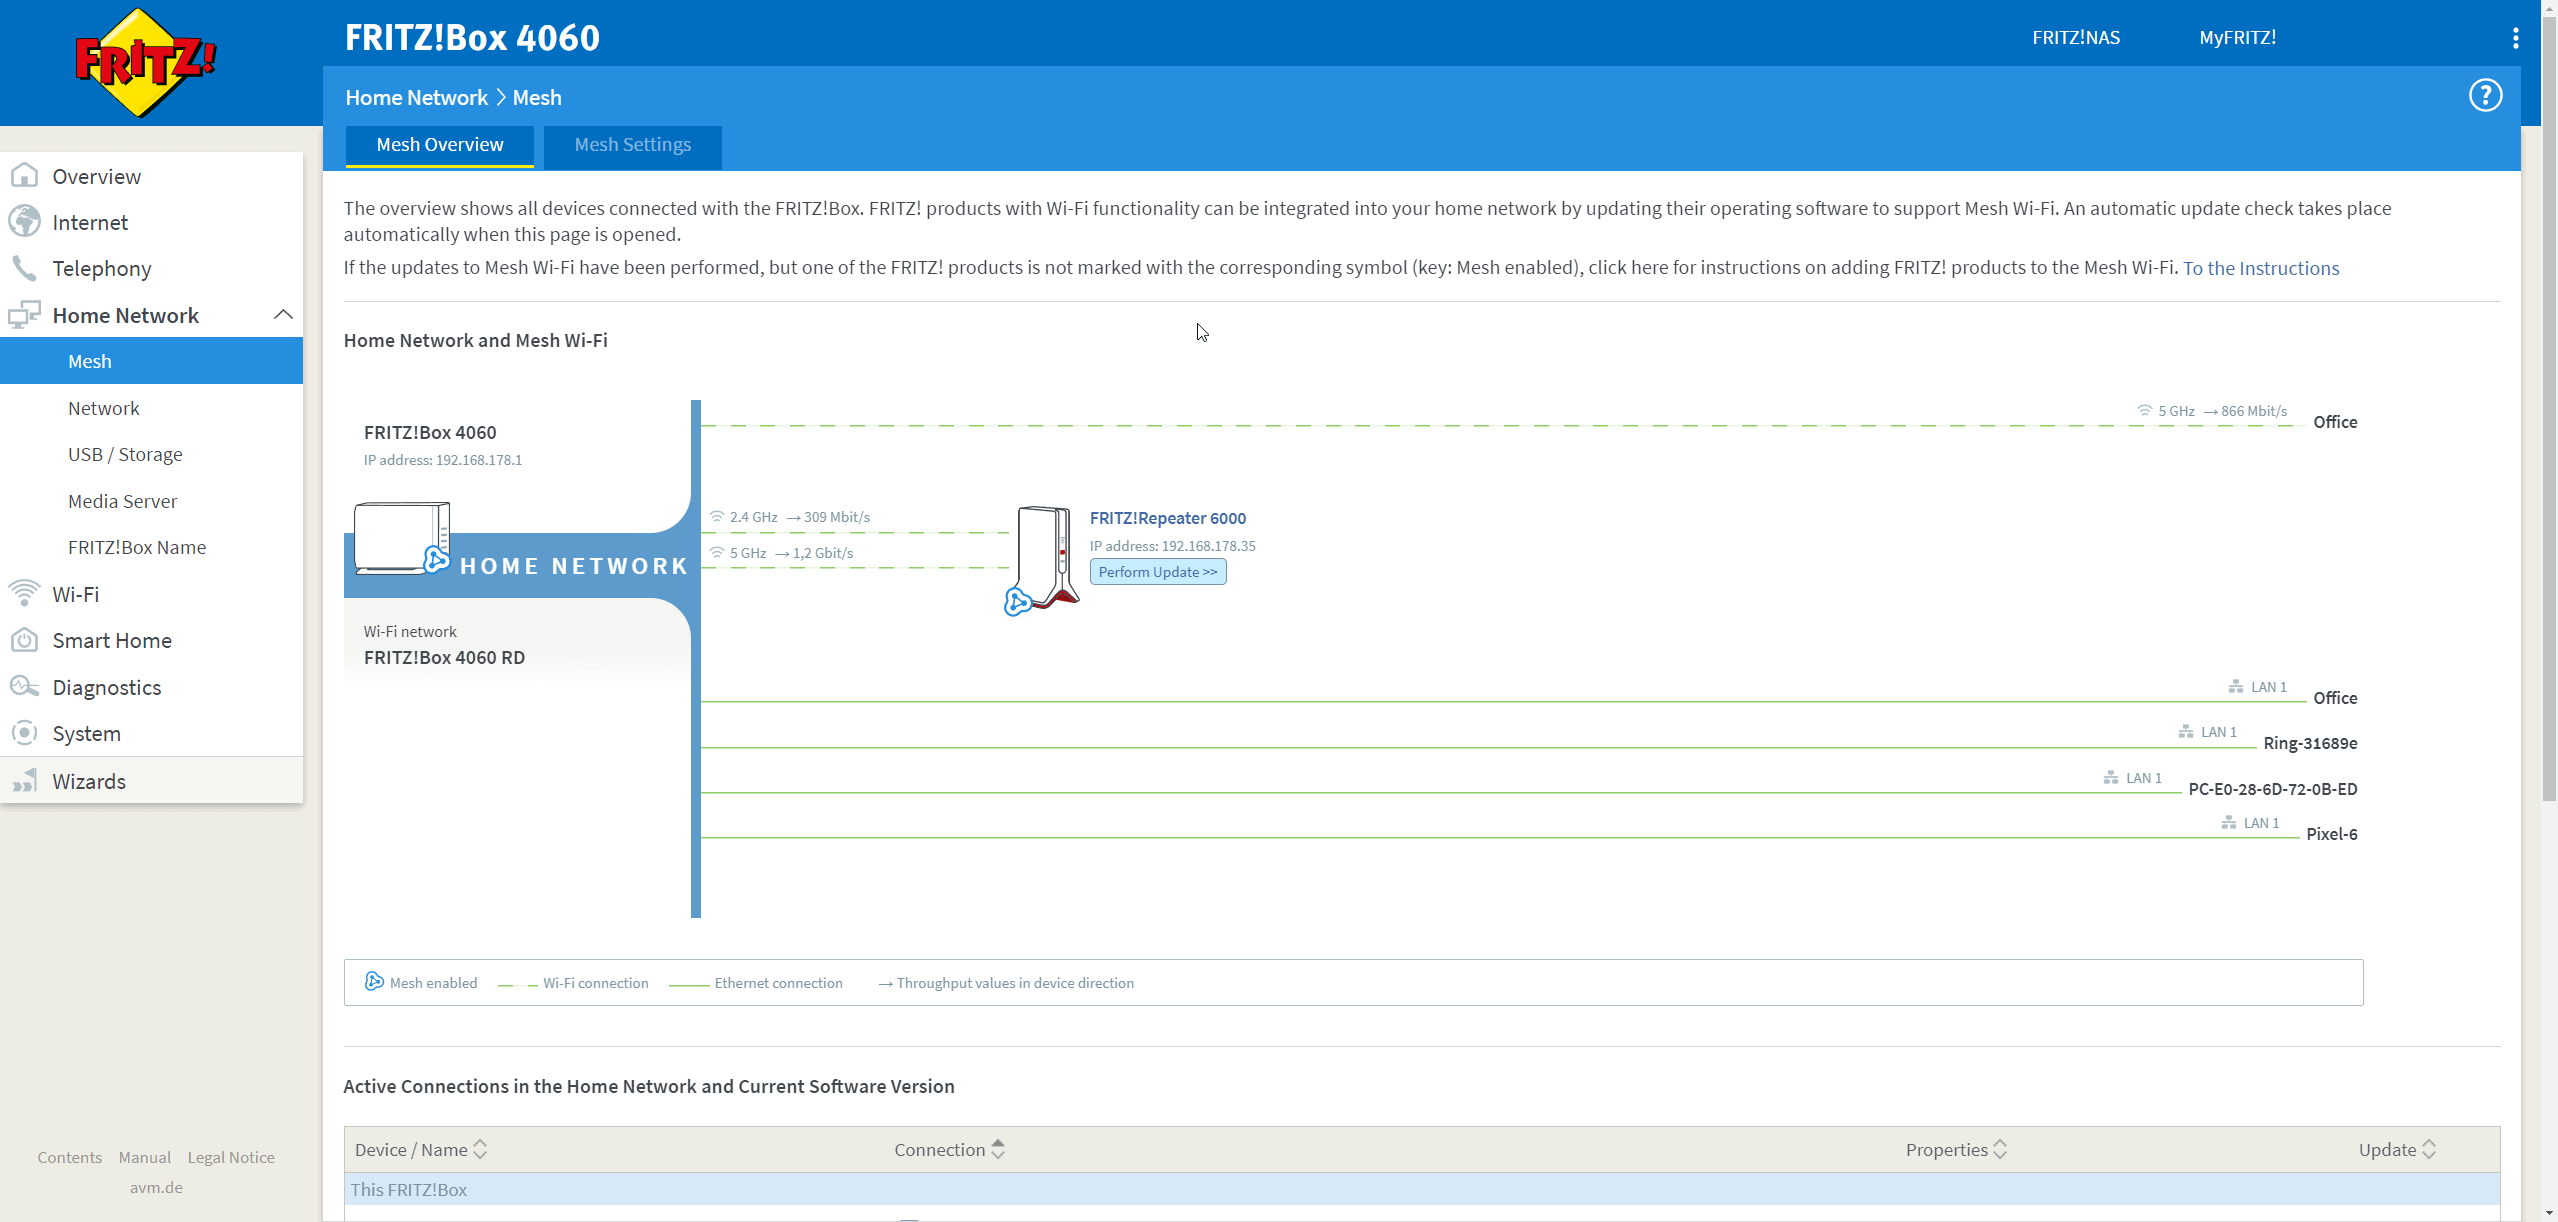
Task: Click the FRITZ!Repeater 6000 device image
Action: point(1046,557)
